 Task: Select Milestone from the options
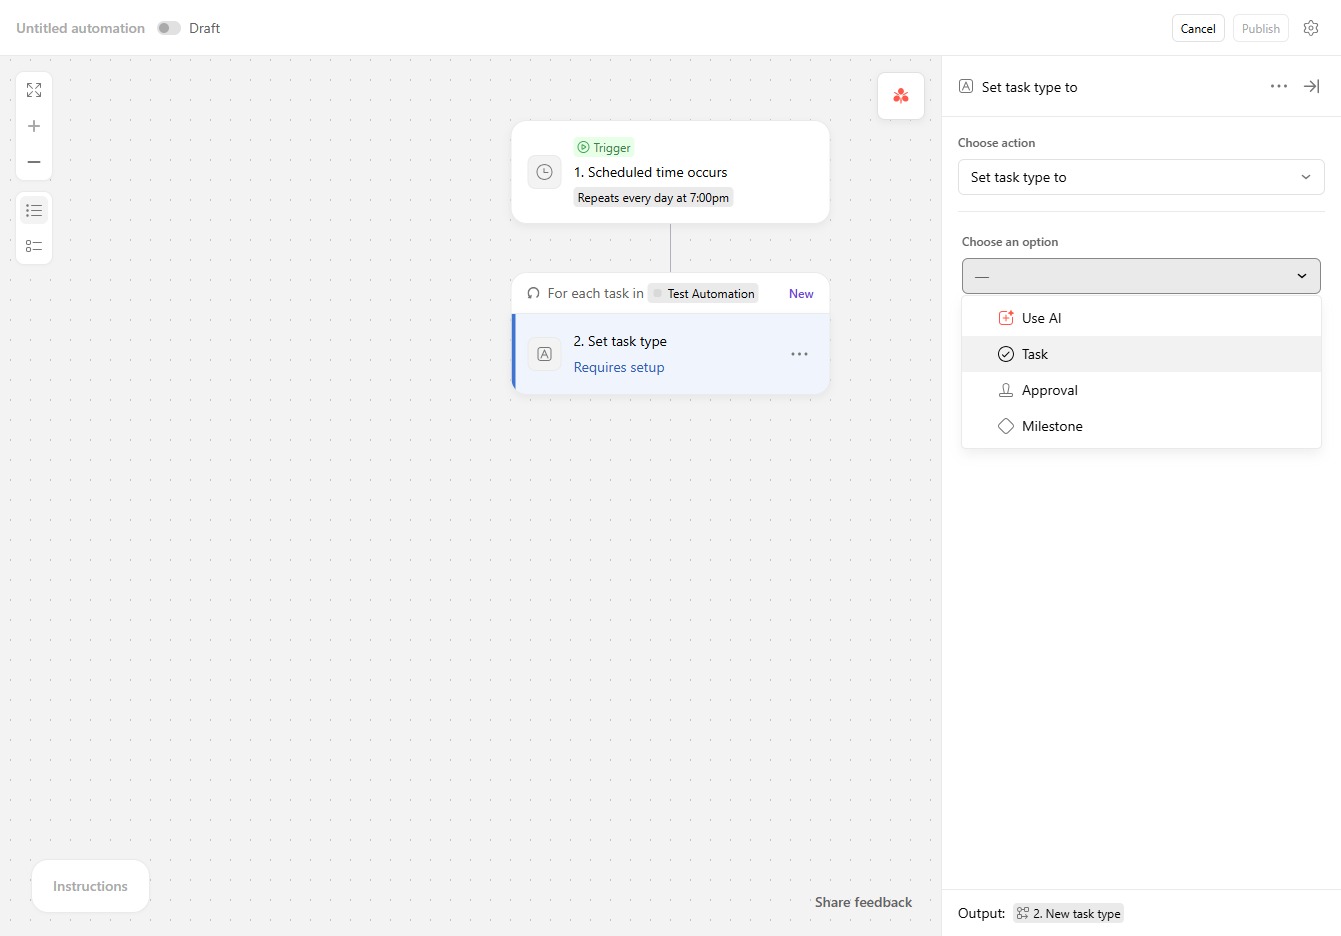pyautogui.click(x=1141, y=426)
